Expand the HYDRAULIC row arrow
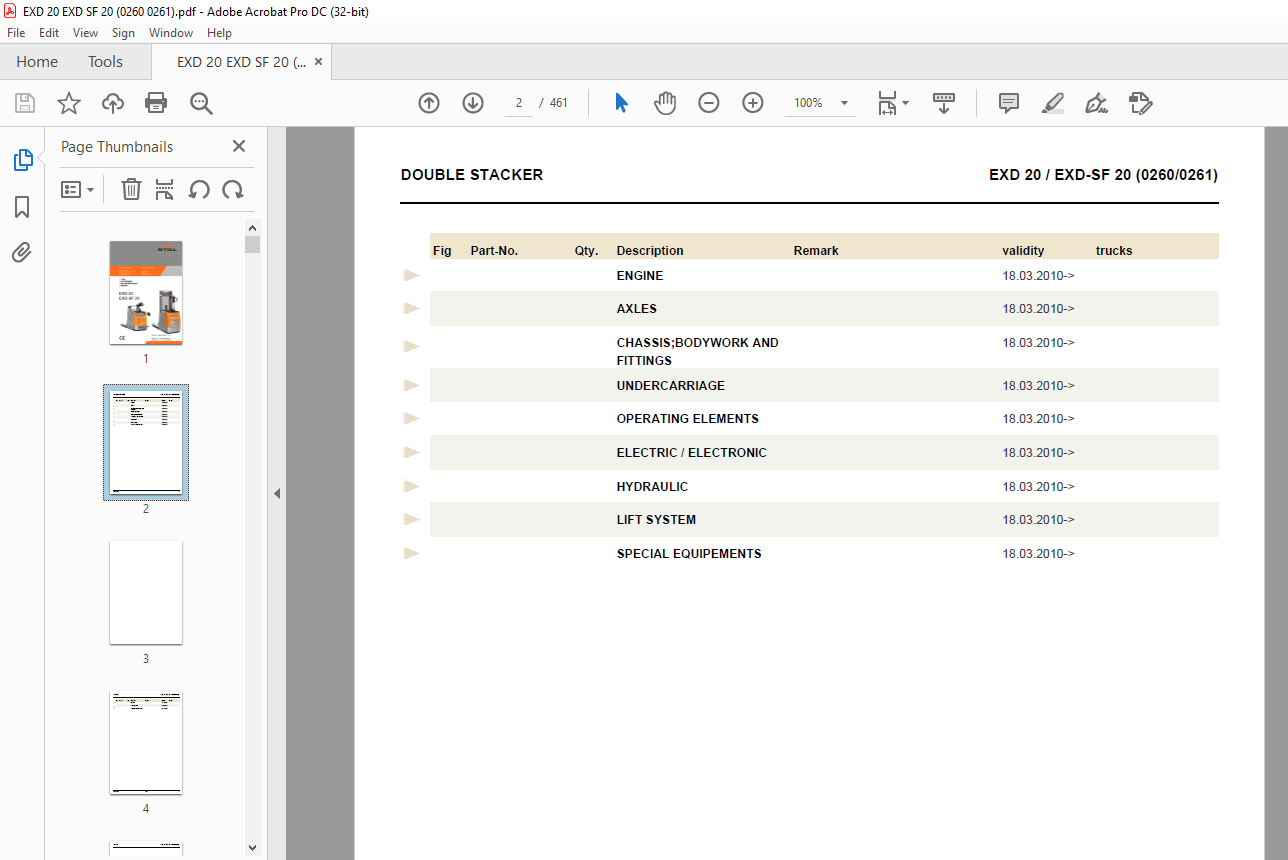This screenshot has width=1288, height=860. 411,486
